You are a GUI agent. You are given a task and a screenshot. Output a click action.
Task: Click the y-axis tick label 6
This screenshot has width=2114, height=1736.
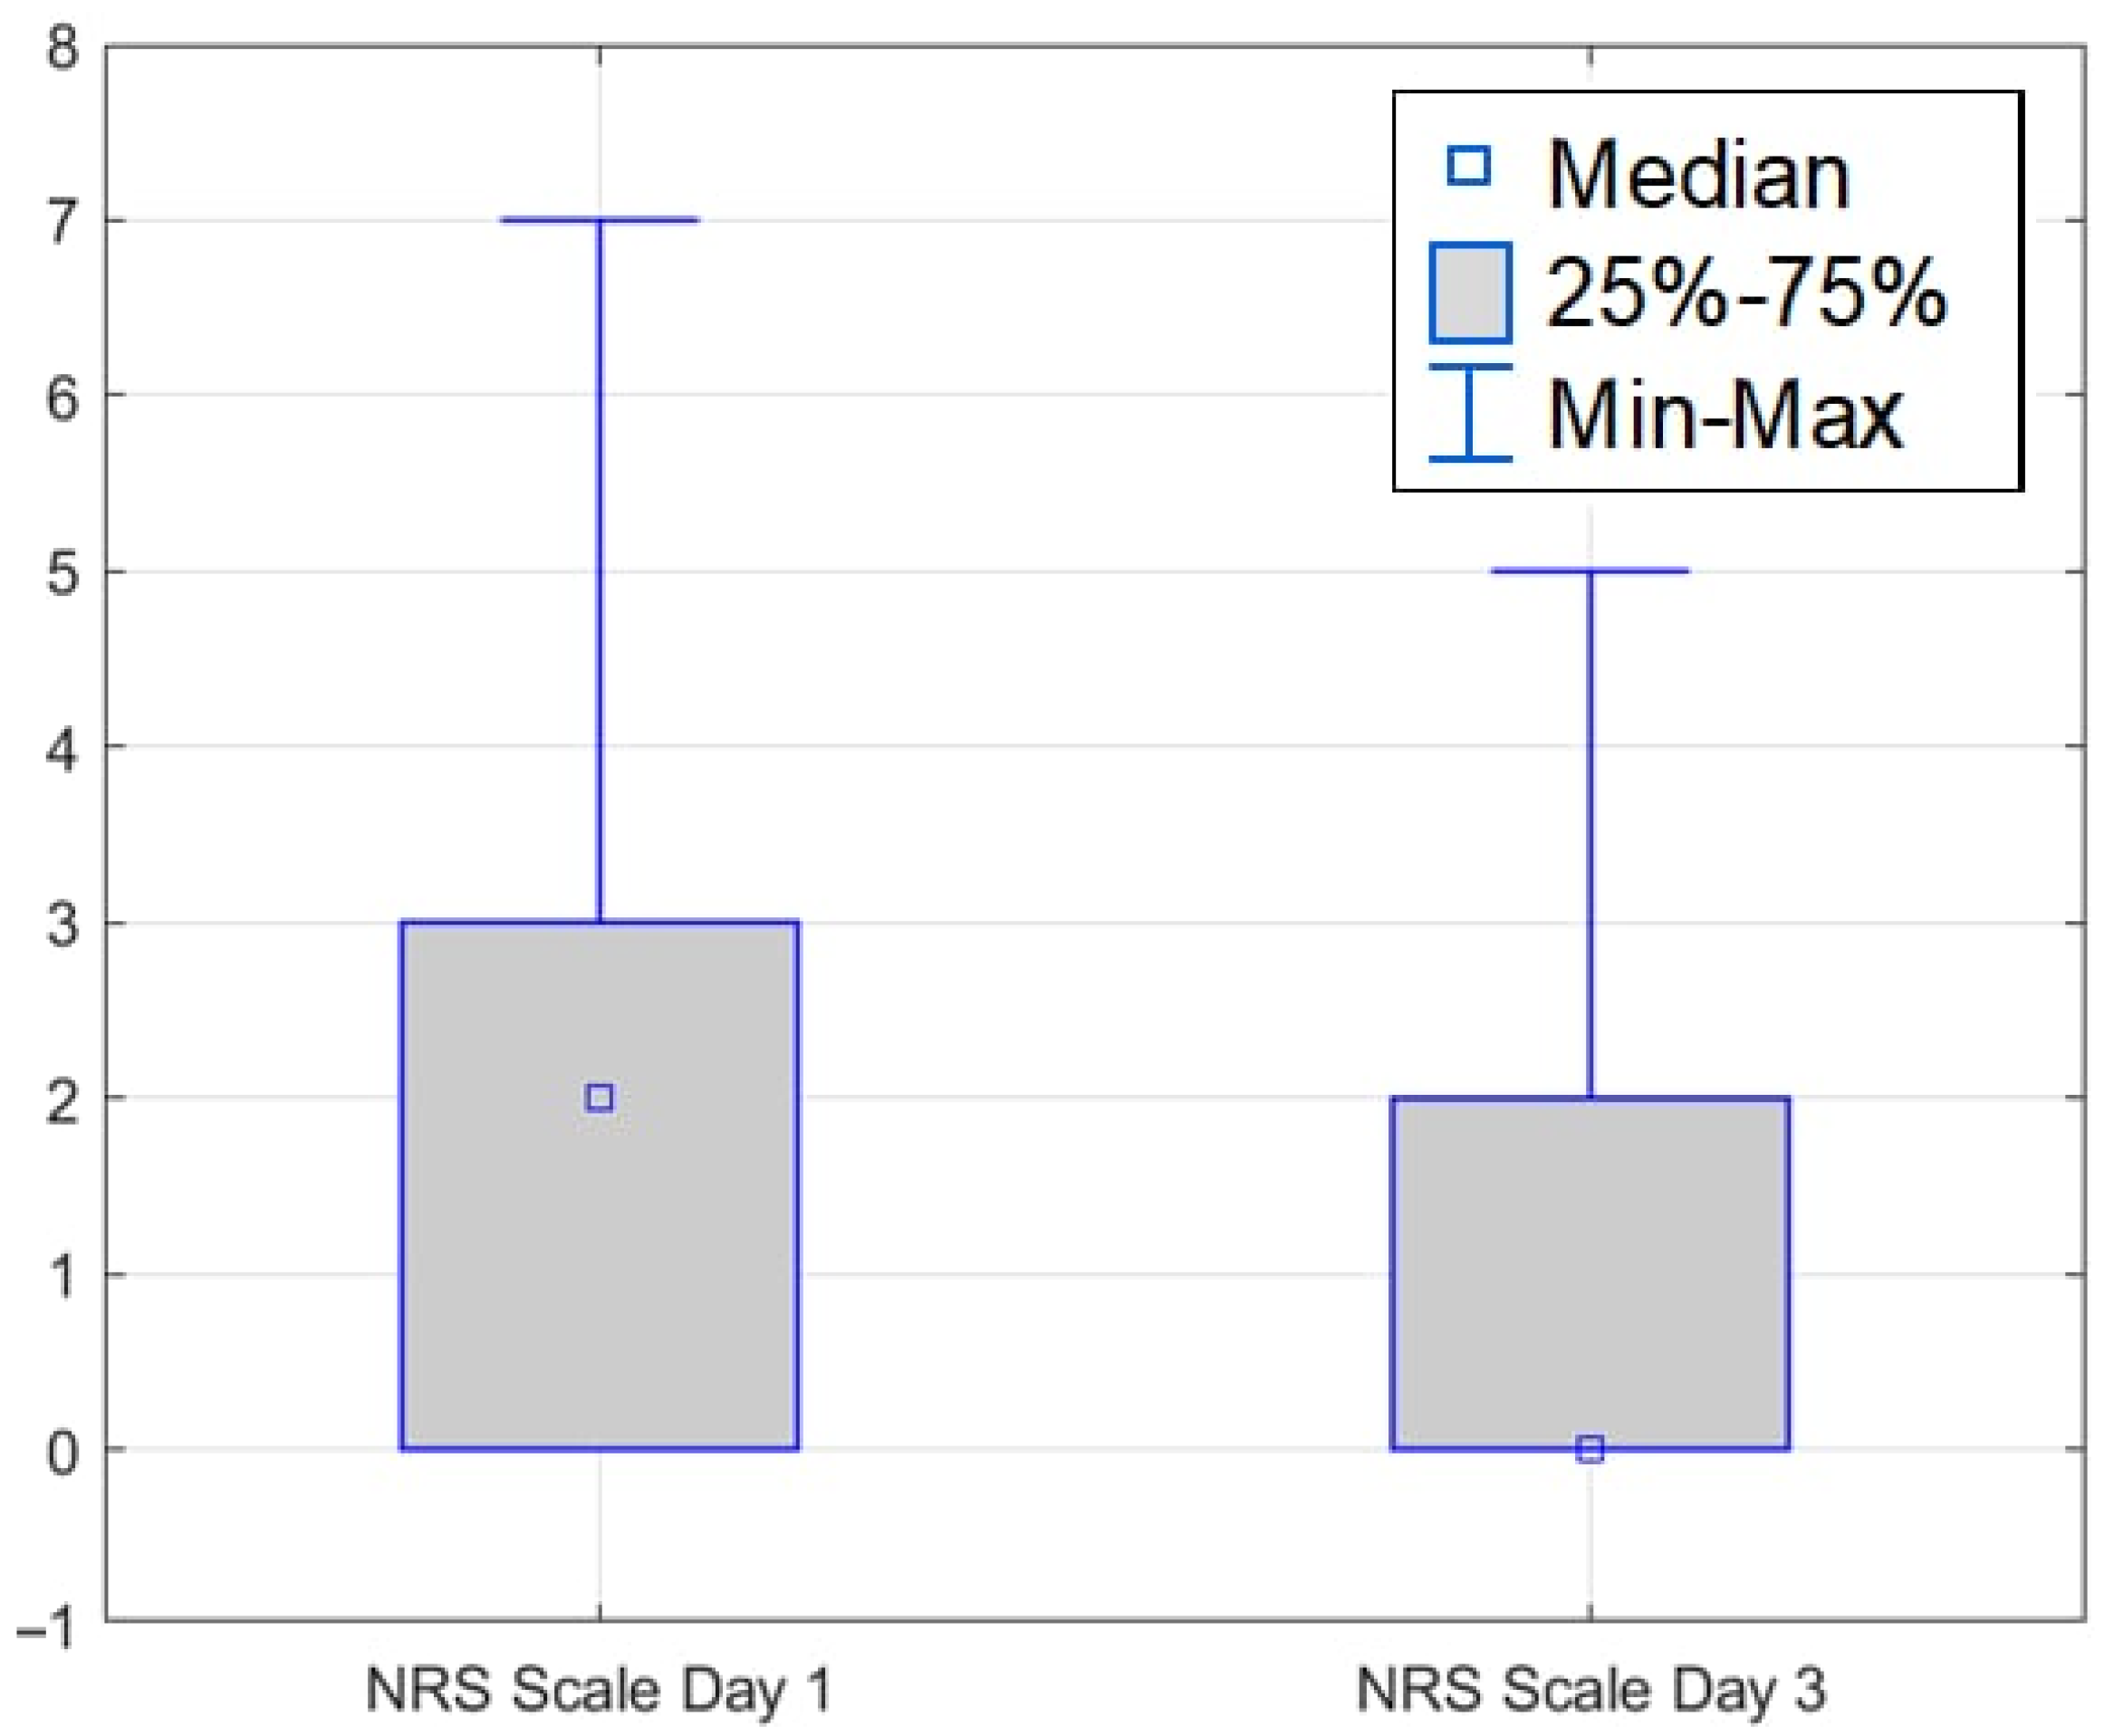[62, 398]
